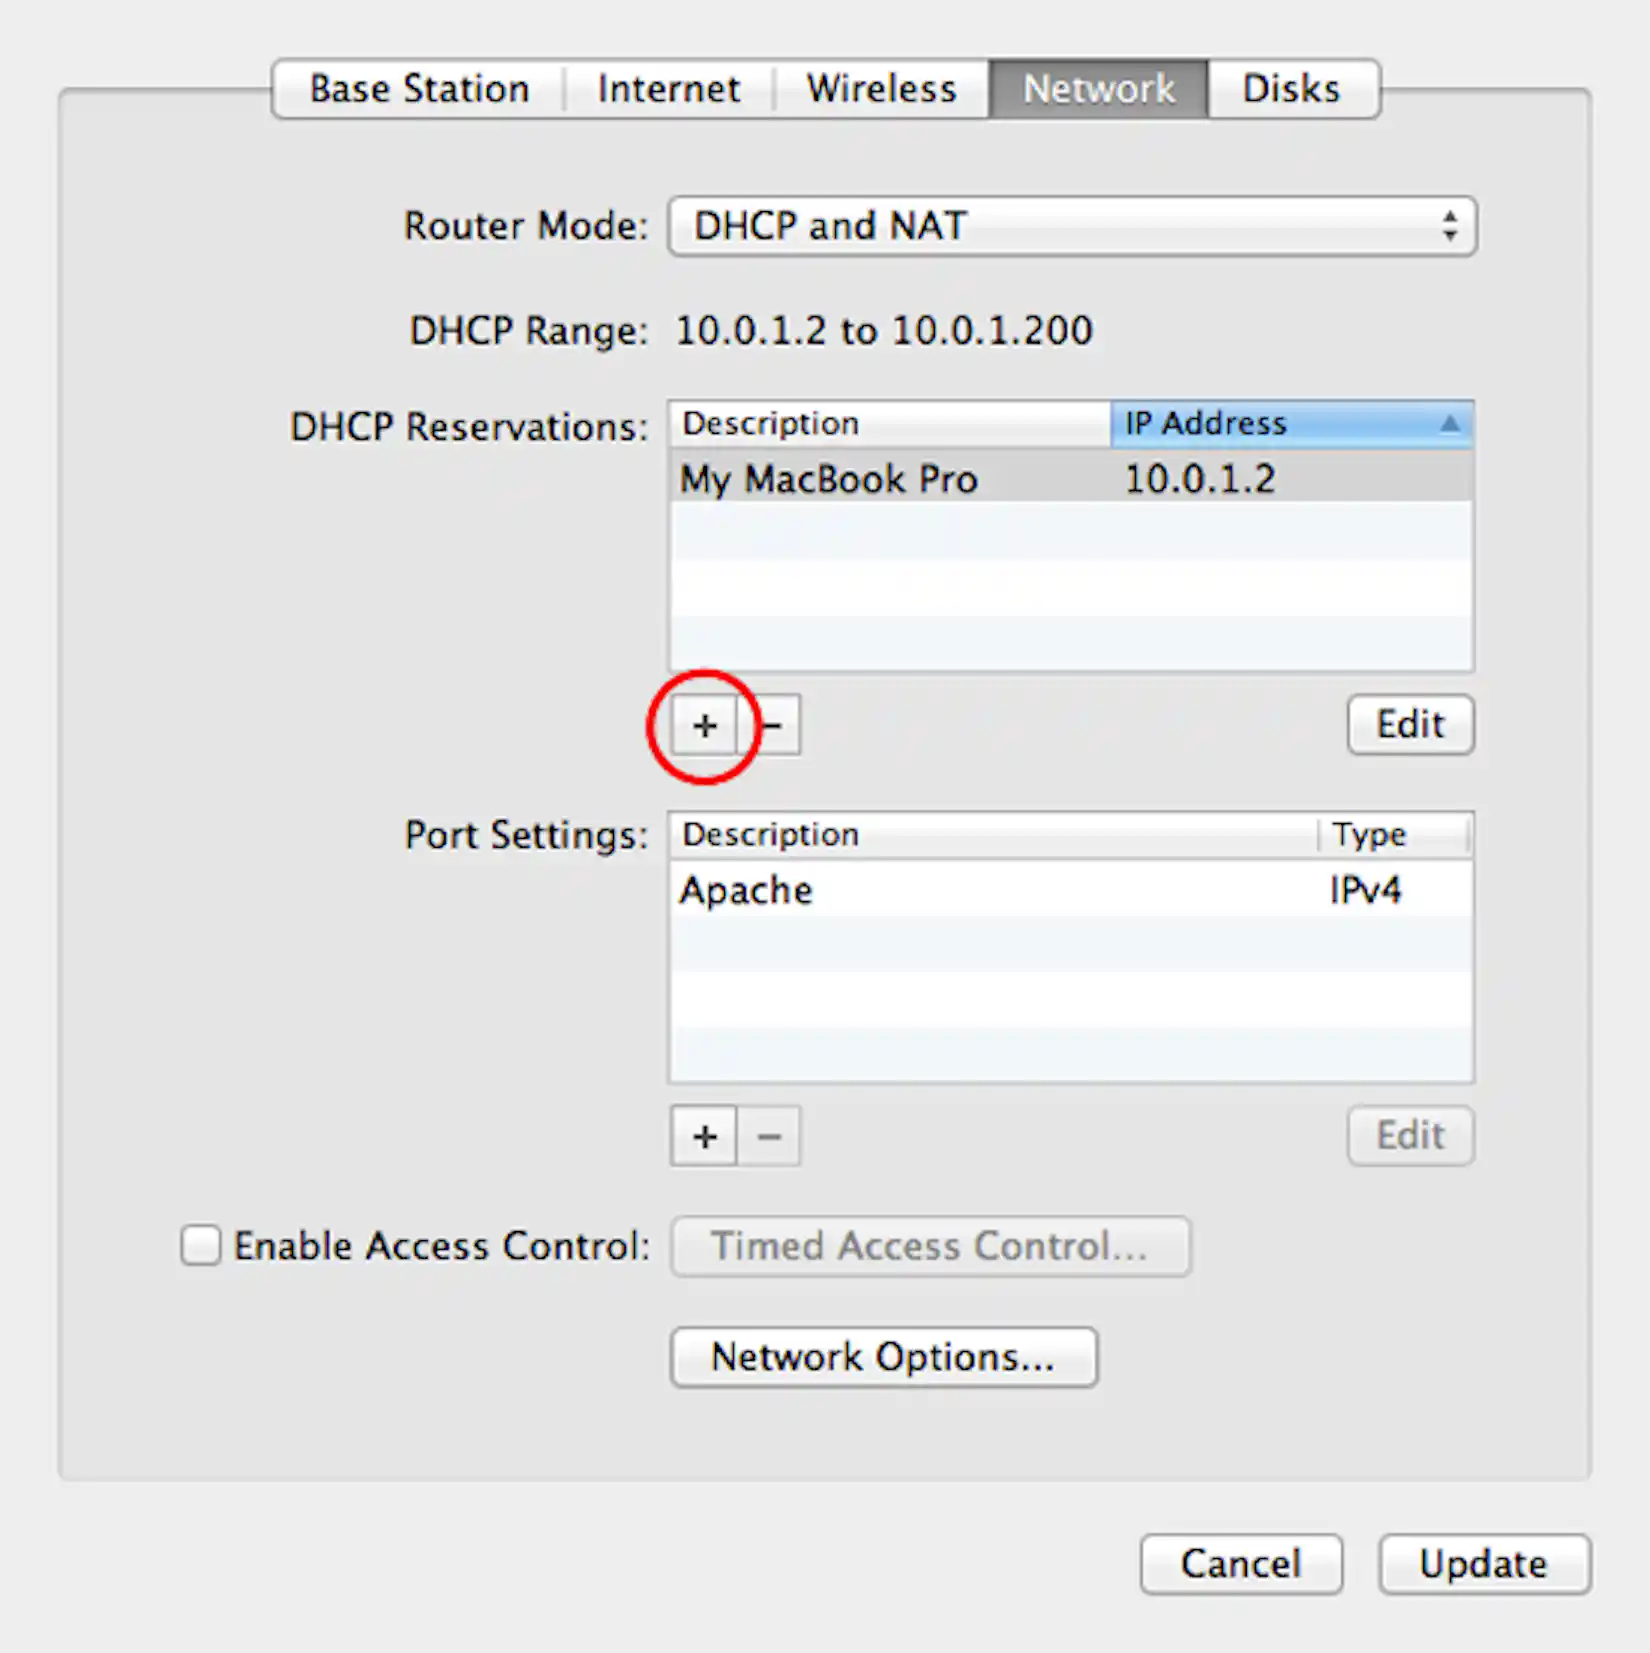The width and height of the screenshot is (1650, 1653).
Task: Toggle the access control setting off
Action: pyautogui.click(x=200, y=1245)
